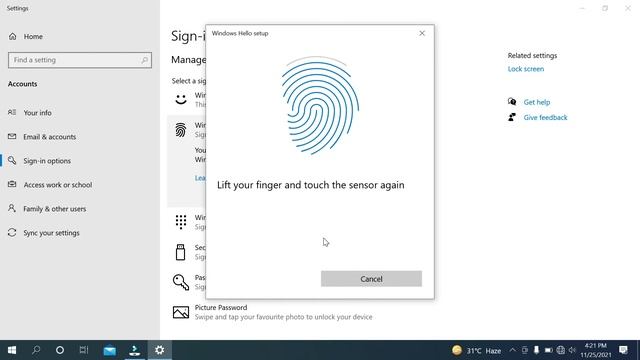Open Family & other users

54,209
